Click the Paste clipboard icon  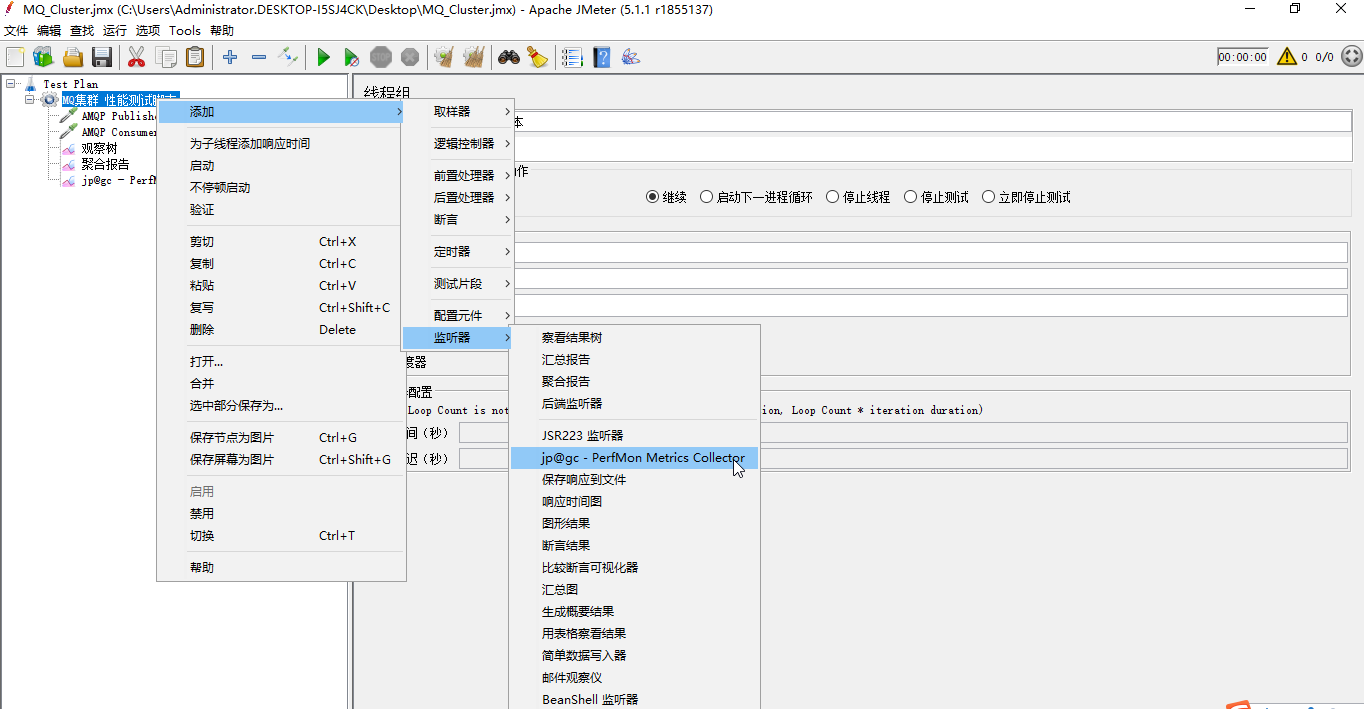[195, 57]
